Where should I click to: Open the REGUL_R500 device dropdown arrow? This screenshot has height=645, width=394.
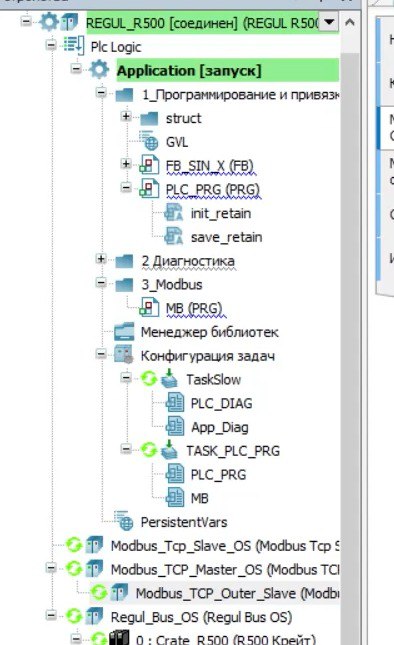(329, 22)
